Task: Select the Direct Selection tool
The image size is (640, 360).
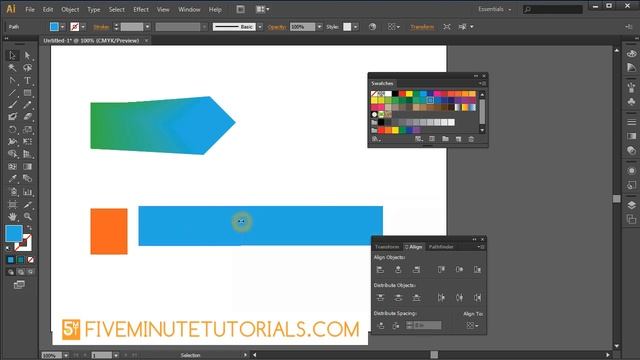Action: [x=27, y=56]
